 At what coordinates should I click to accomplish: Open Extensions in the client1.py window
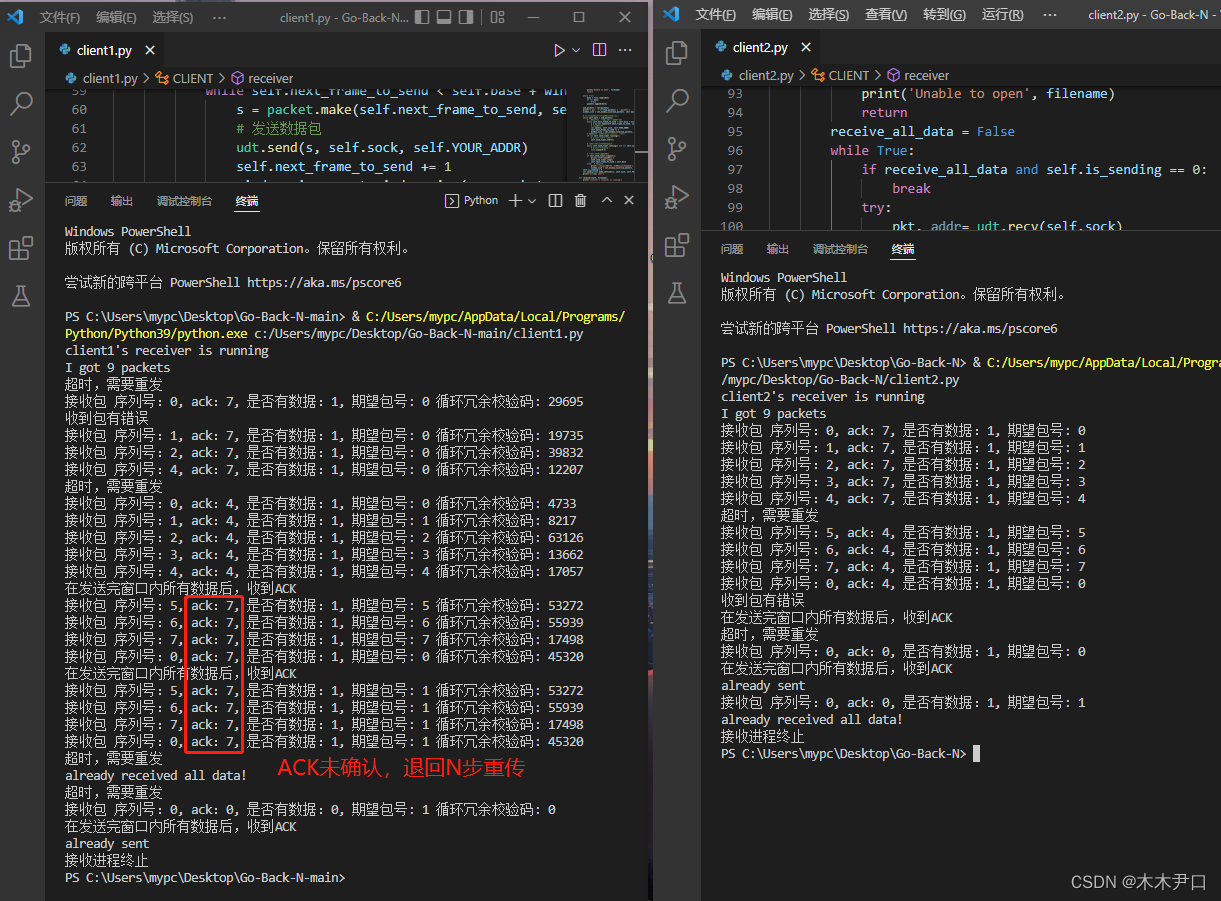pyautogui.click(x=20, y=247)
